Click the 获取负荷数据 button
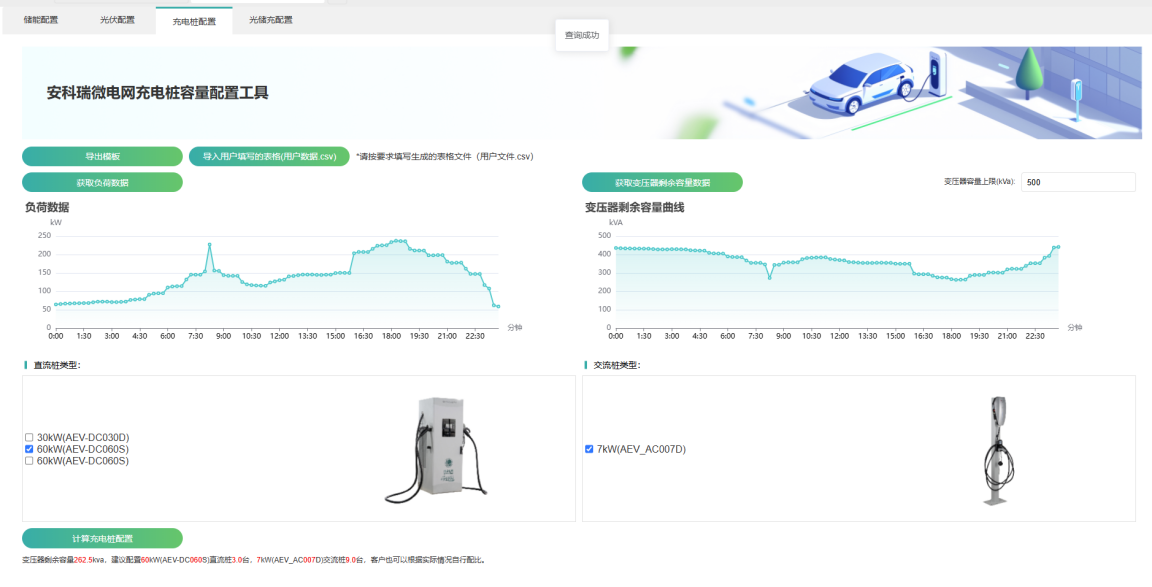 [102, 182]
